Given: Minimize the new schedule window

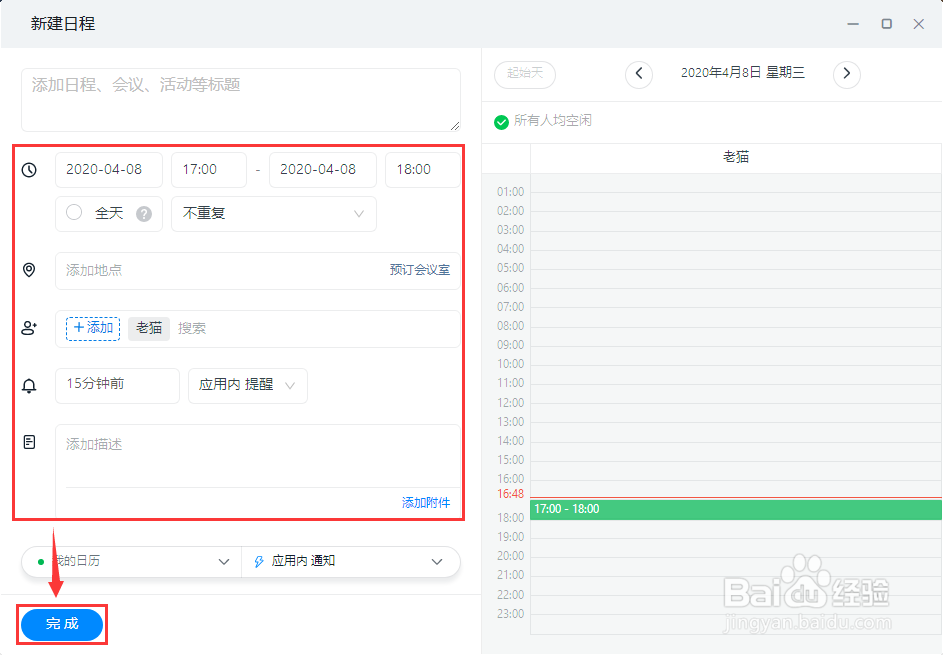Looking at the screenshot, I should coord(853,24).
